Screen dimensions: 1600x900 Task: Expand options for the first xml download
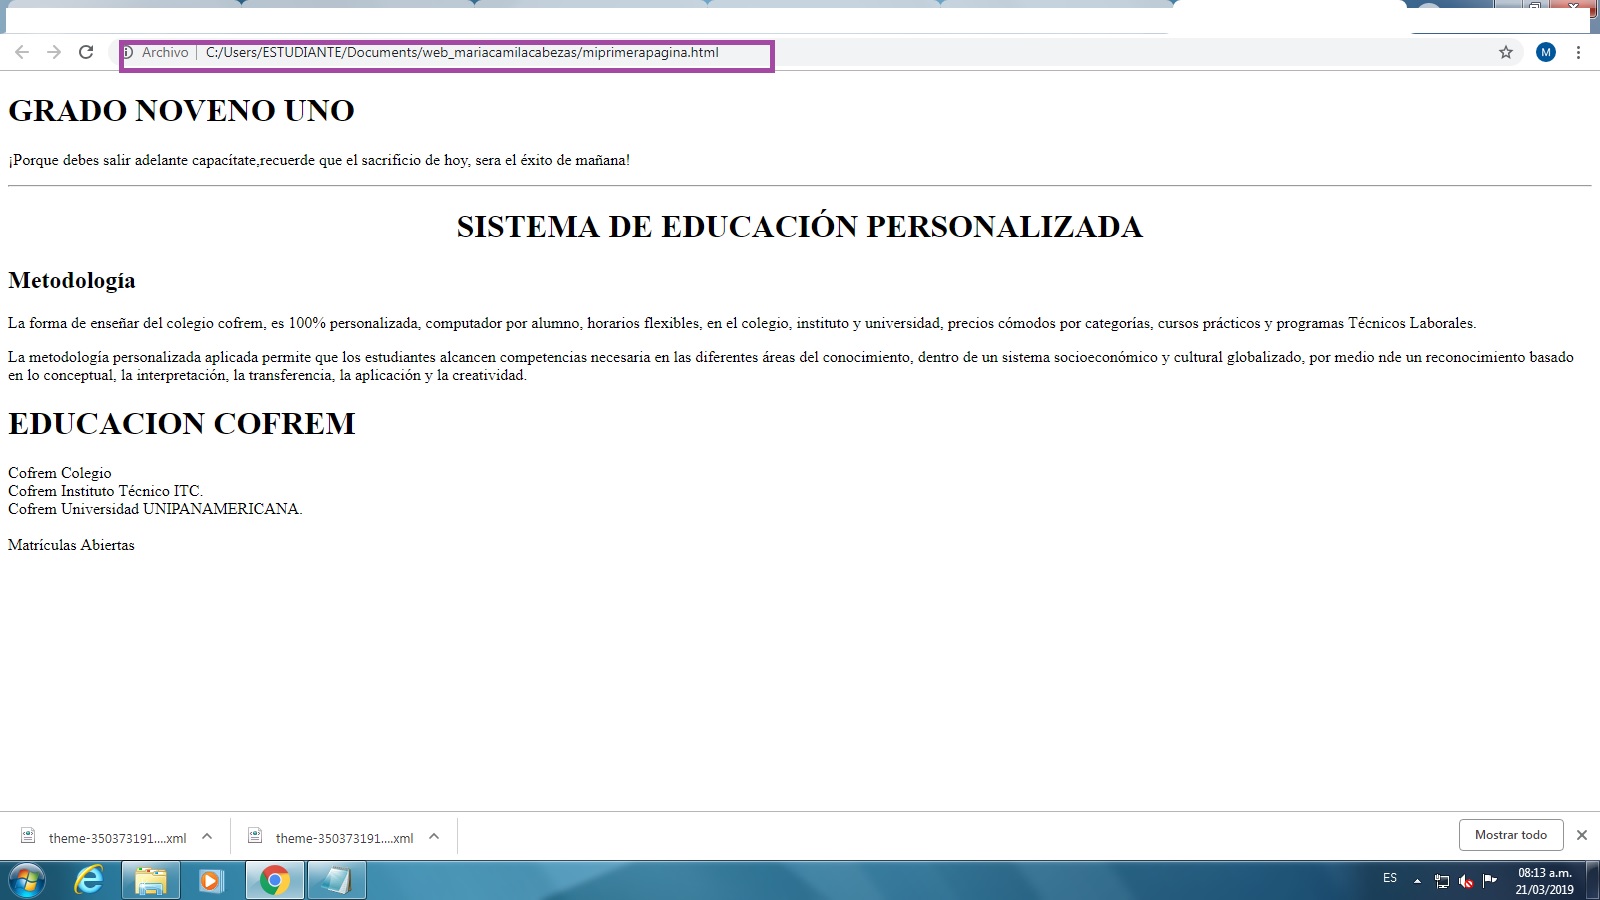[x=207, y=837]
